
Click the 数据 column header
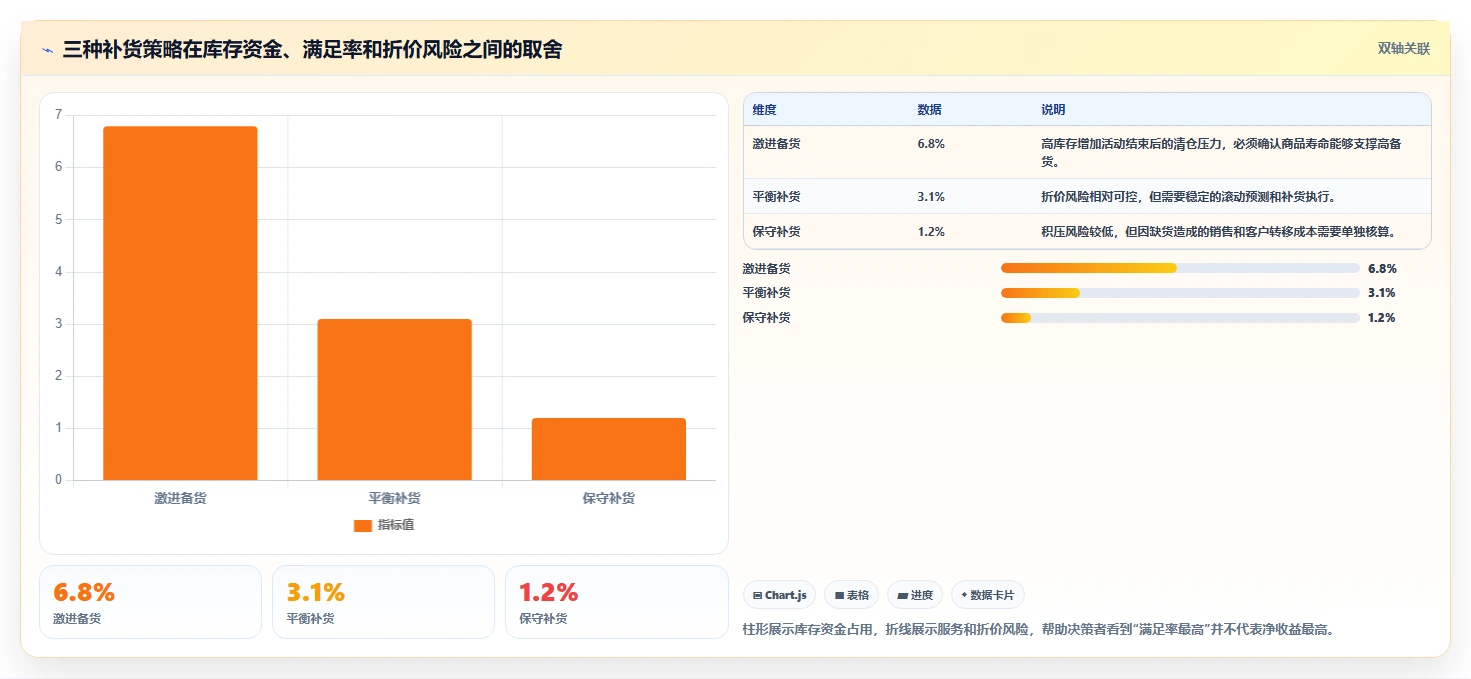(x=929, y=110)
